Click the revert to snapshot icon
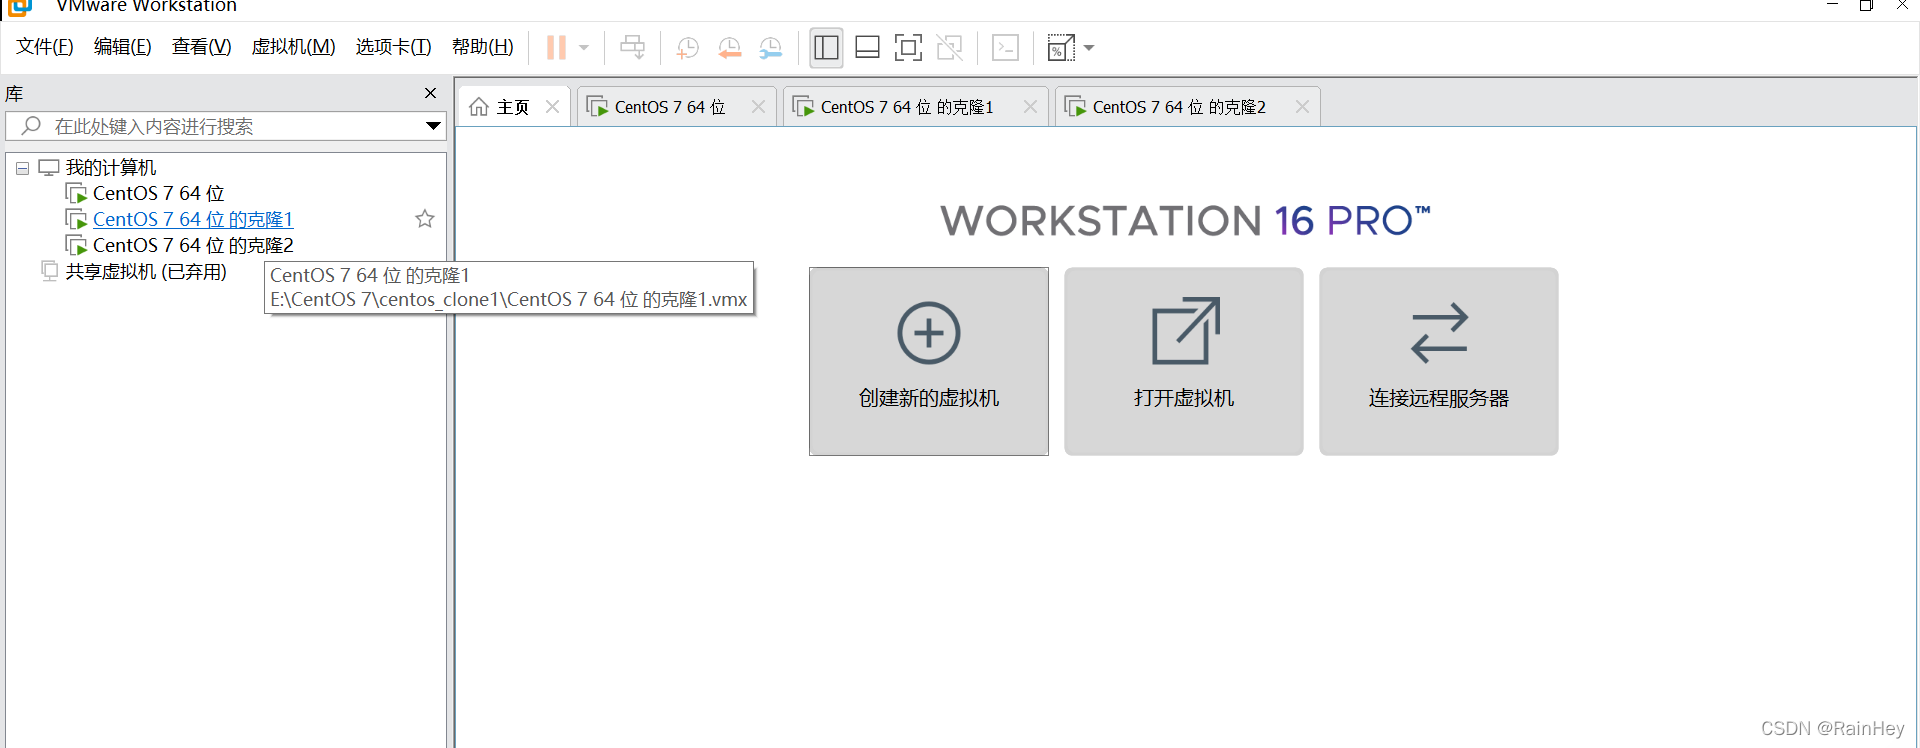The image size is (1920, 748). [729, 47]
